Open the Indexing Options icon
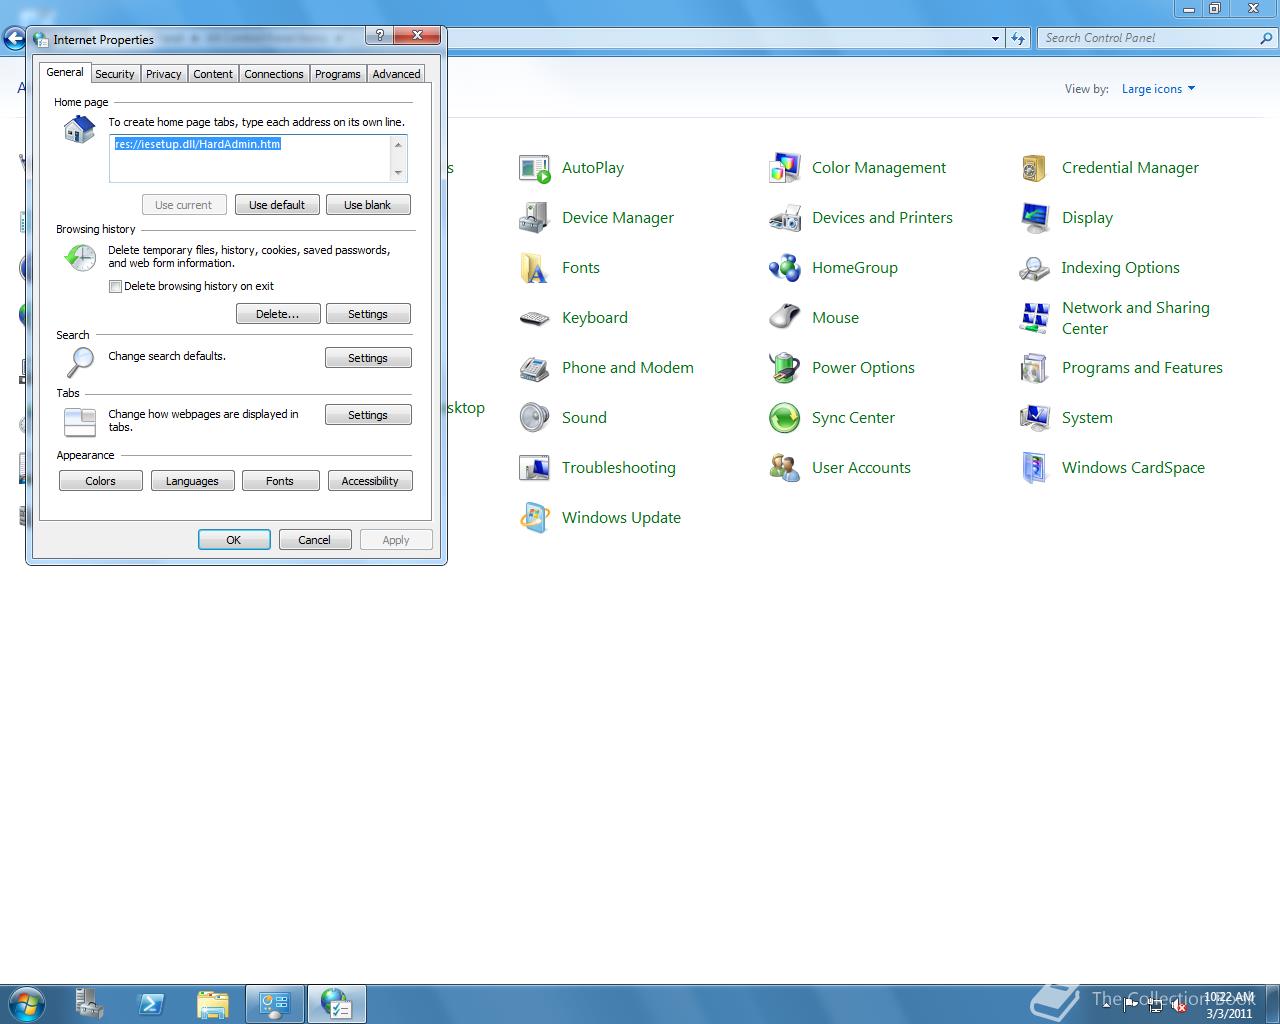The image size is (1280, 1024). [1035, 268]
